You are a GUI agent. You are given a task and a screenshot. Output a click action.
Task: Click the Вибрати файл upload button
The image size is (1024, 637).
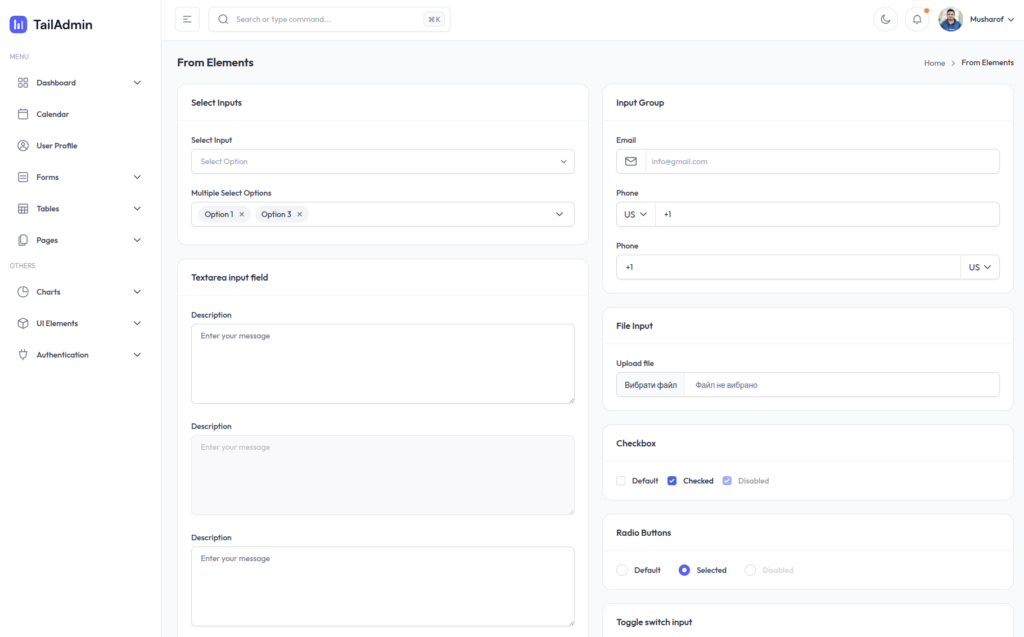[650, 385]
